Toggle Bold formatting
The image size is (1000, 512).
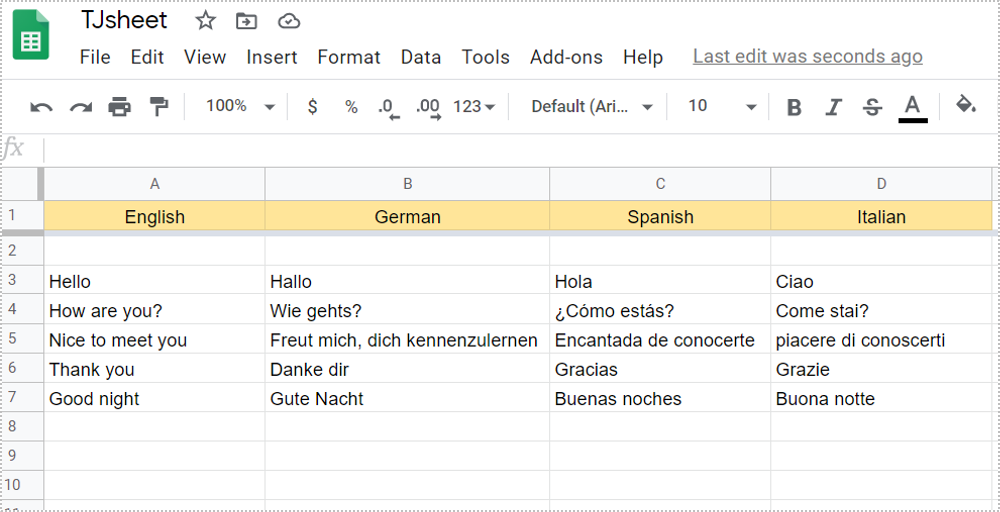coord(794,107)
